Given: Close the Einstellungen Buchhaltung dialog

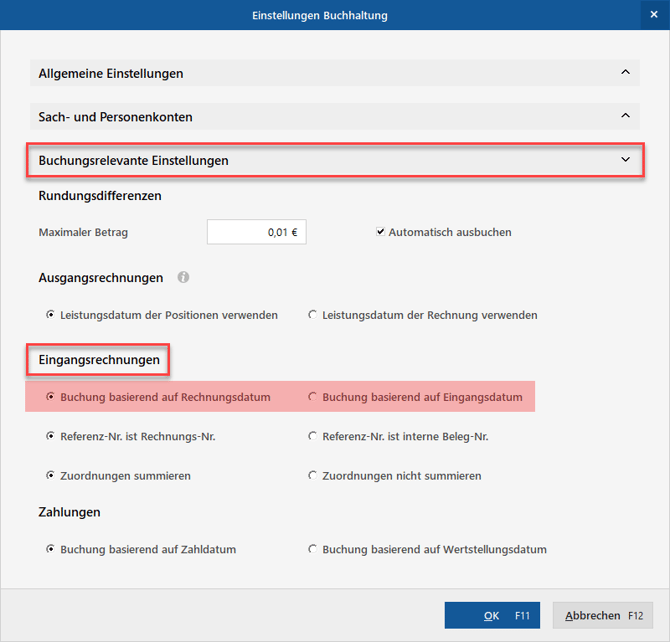Looking at the screenshot, I should [654, 15].
